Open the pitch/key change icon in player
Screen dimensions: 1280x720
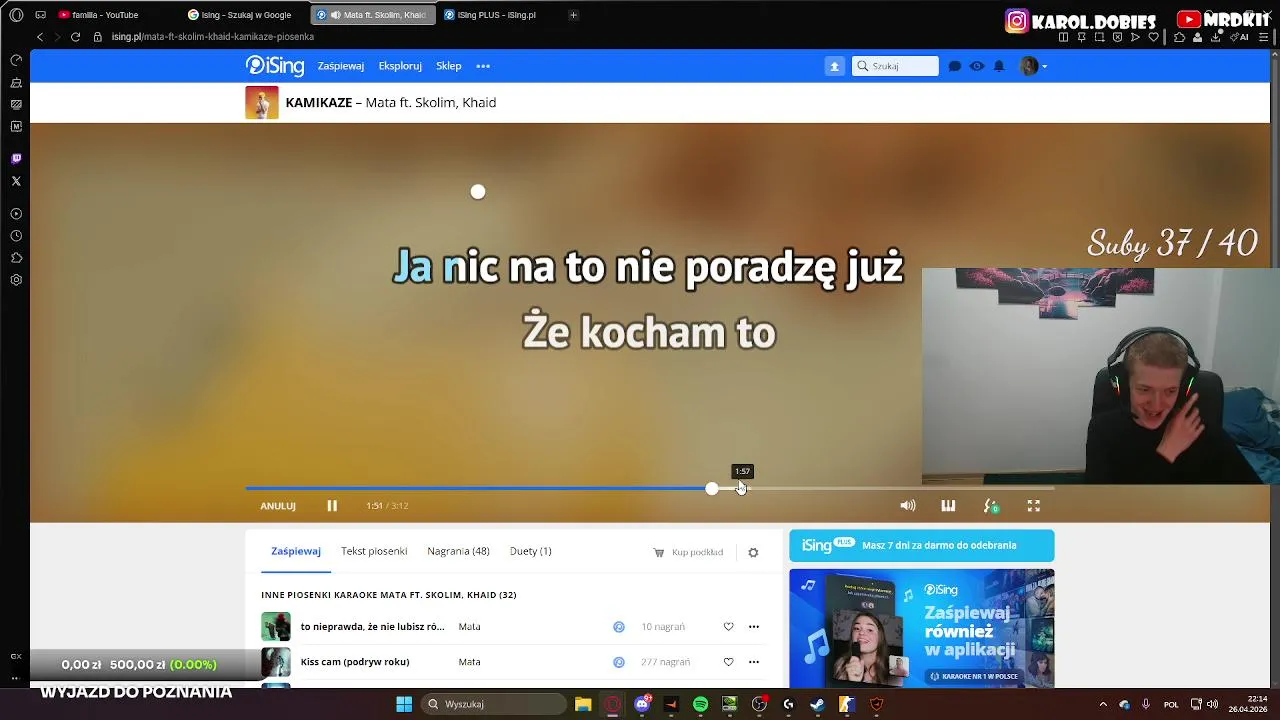[x=991, y=506]
